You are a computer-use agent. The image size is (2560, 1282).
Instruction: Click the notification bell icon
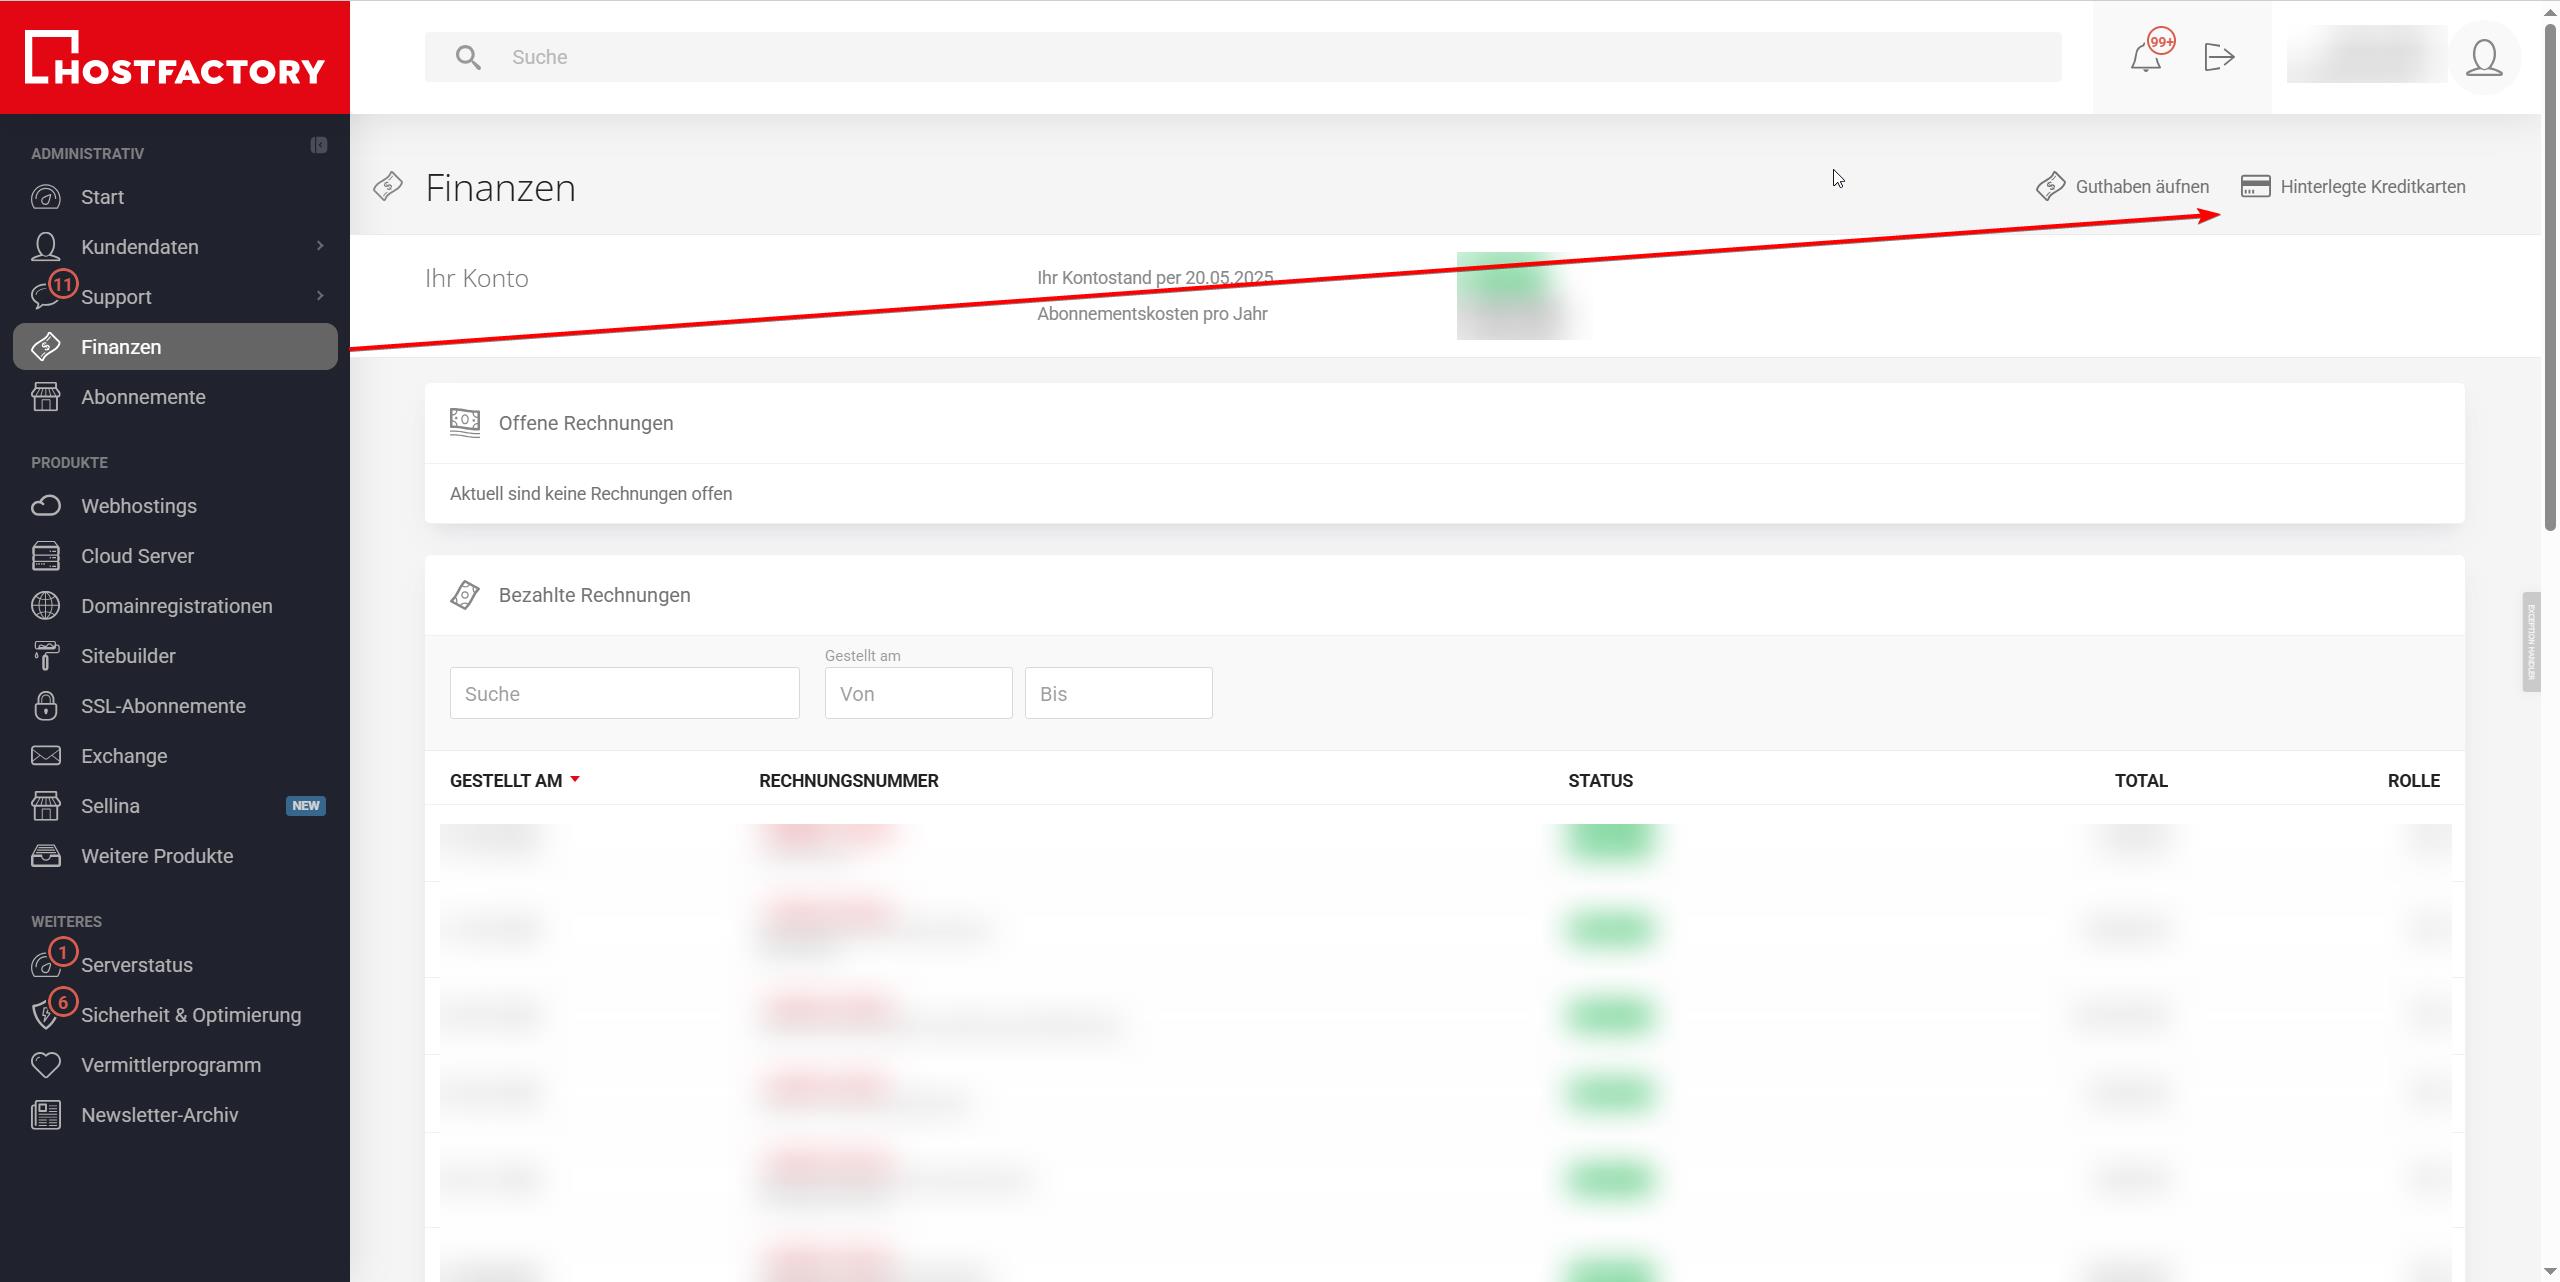coord(2145,57)
